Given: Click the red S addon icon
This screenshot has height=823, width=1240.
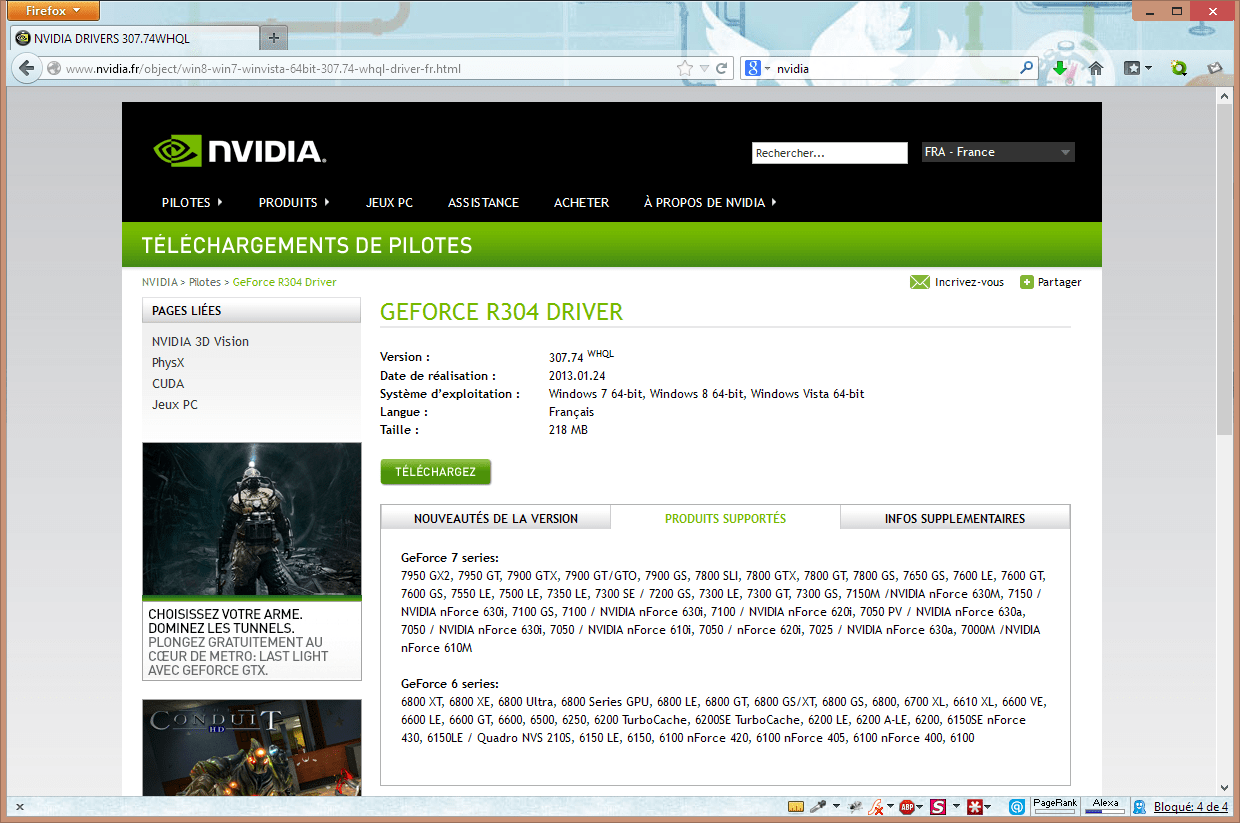Looking at the screenshot, I should coord(938,806).
